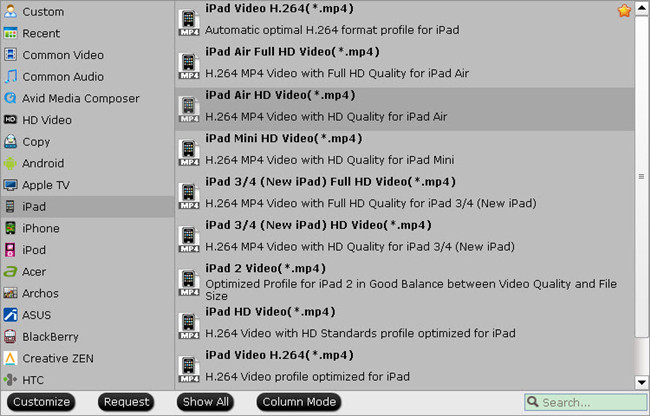This screenshot has height=416, width=650.
Task: Select the Archos category label
Action: click(40, 293)
